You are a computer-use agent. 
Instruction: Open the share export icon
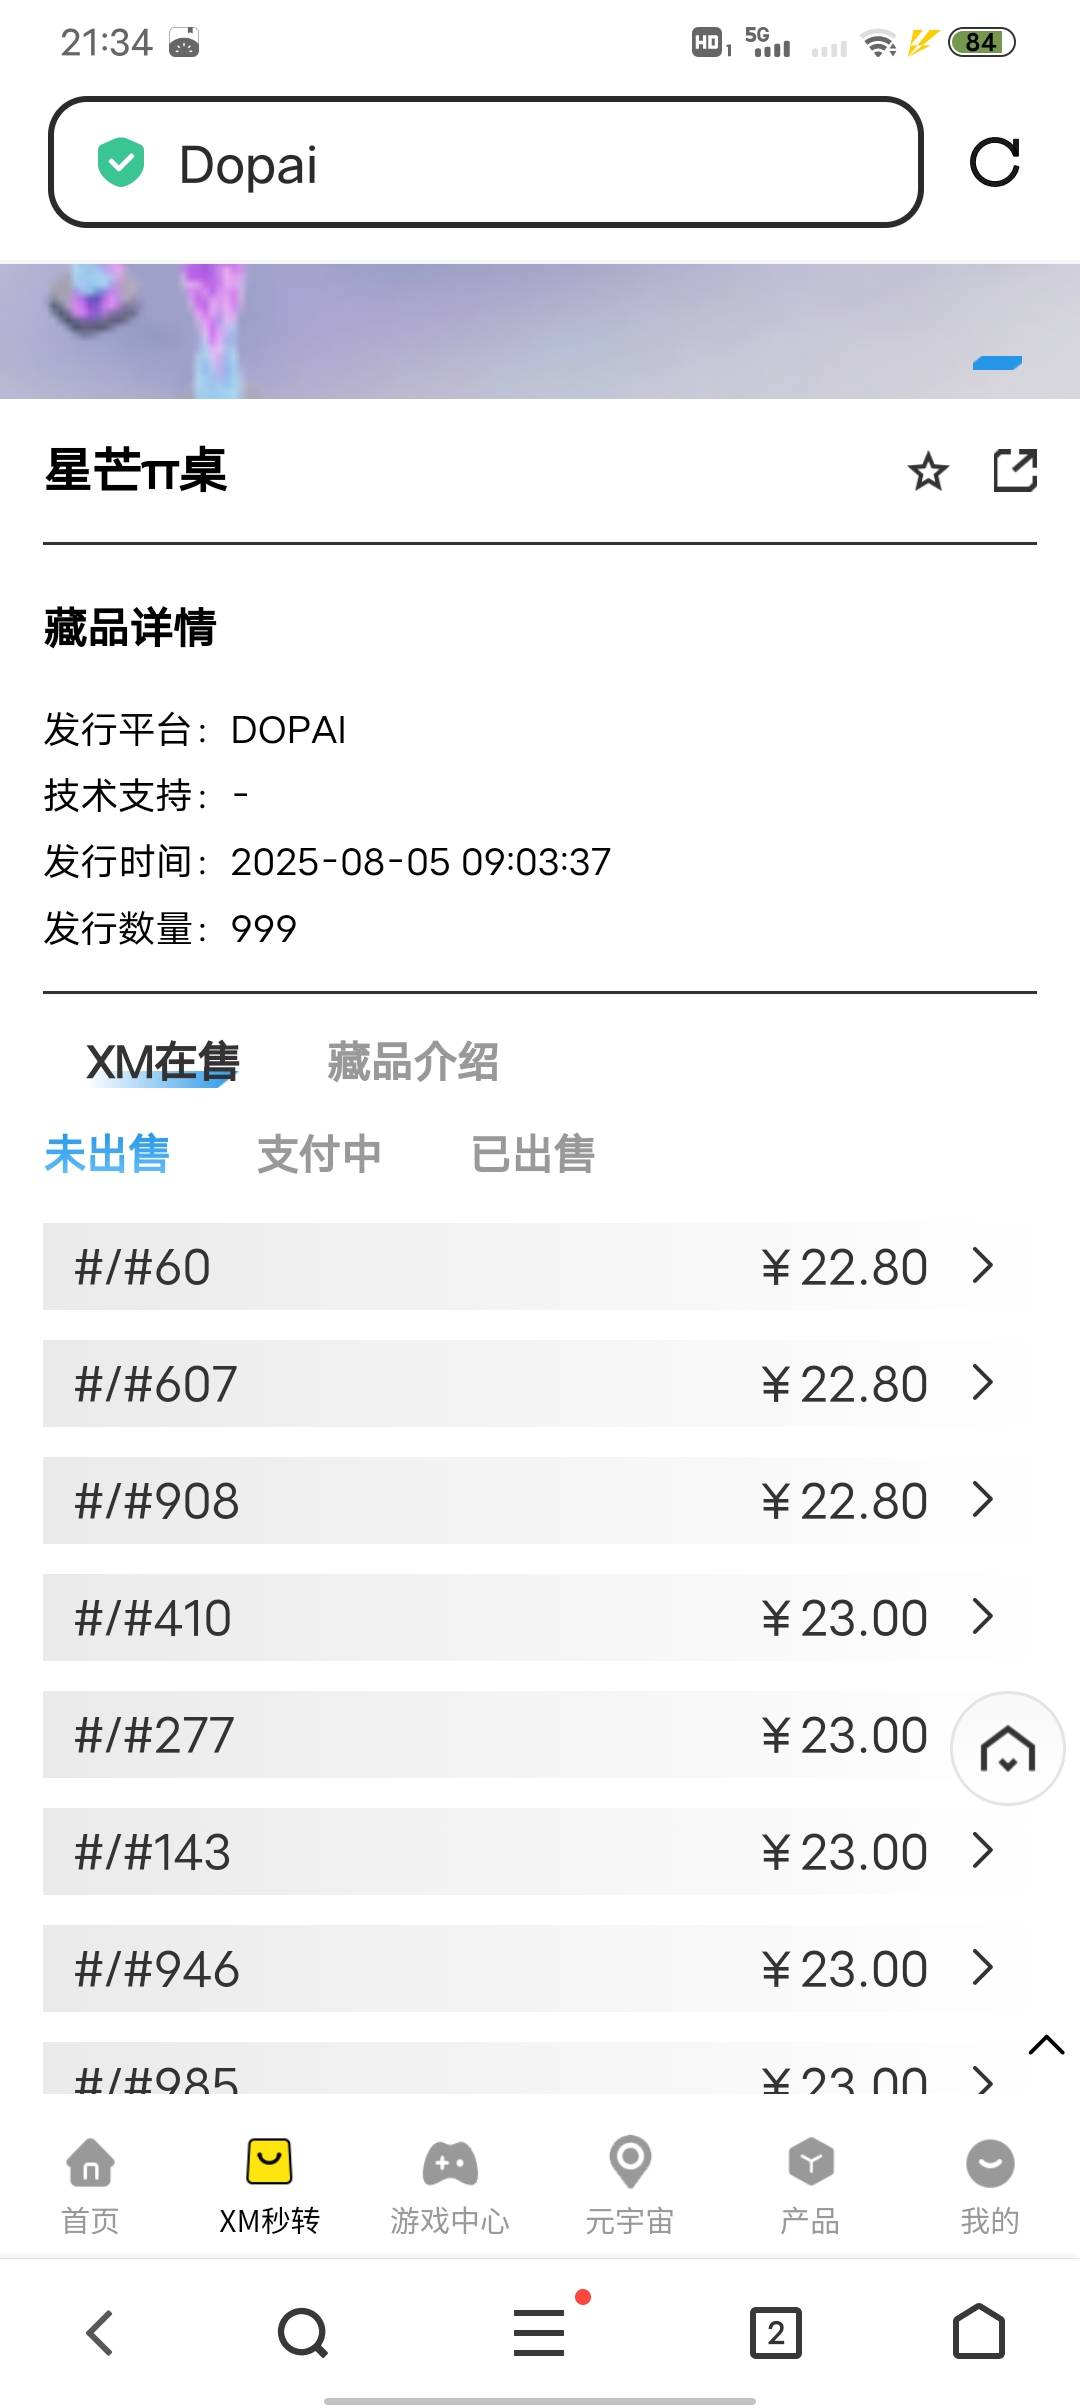coord(1015,470)
